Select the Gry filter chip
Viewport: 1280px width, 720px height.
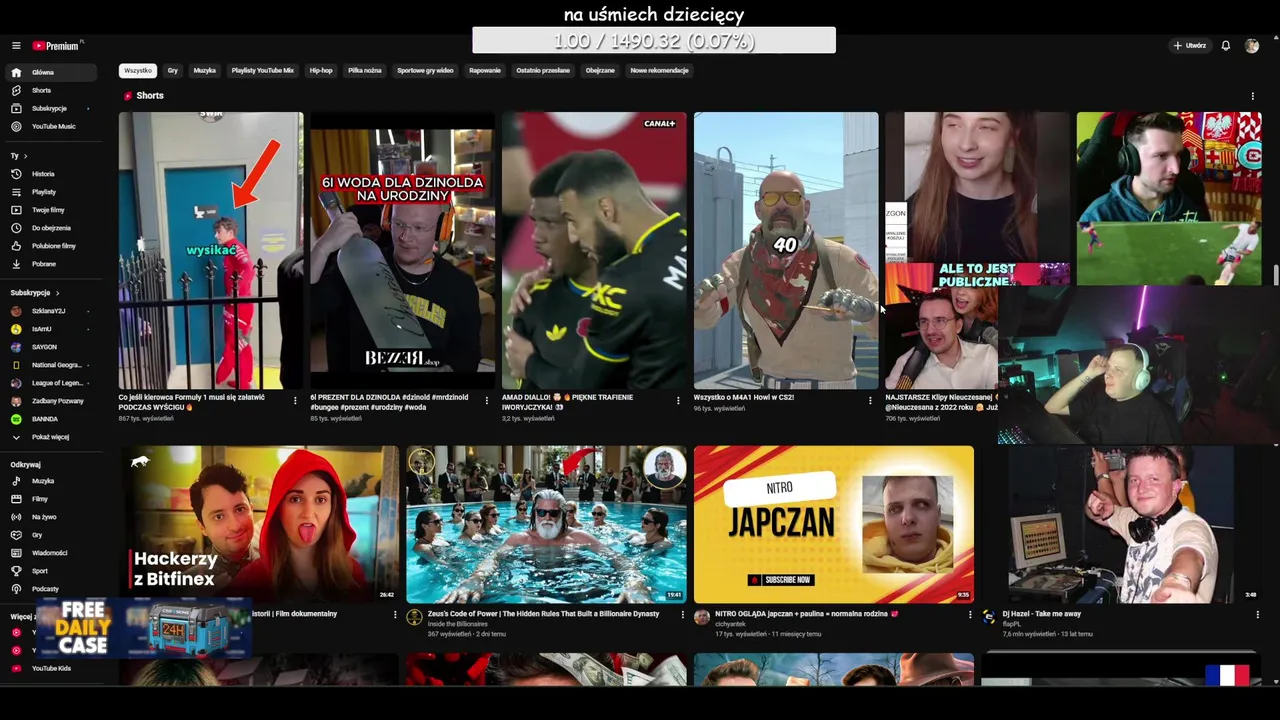click(173, 71)
